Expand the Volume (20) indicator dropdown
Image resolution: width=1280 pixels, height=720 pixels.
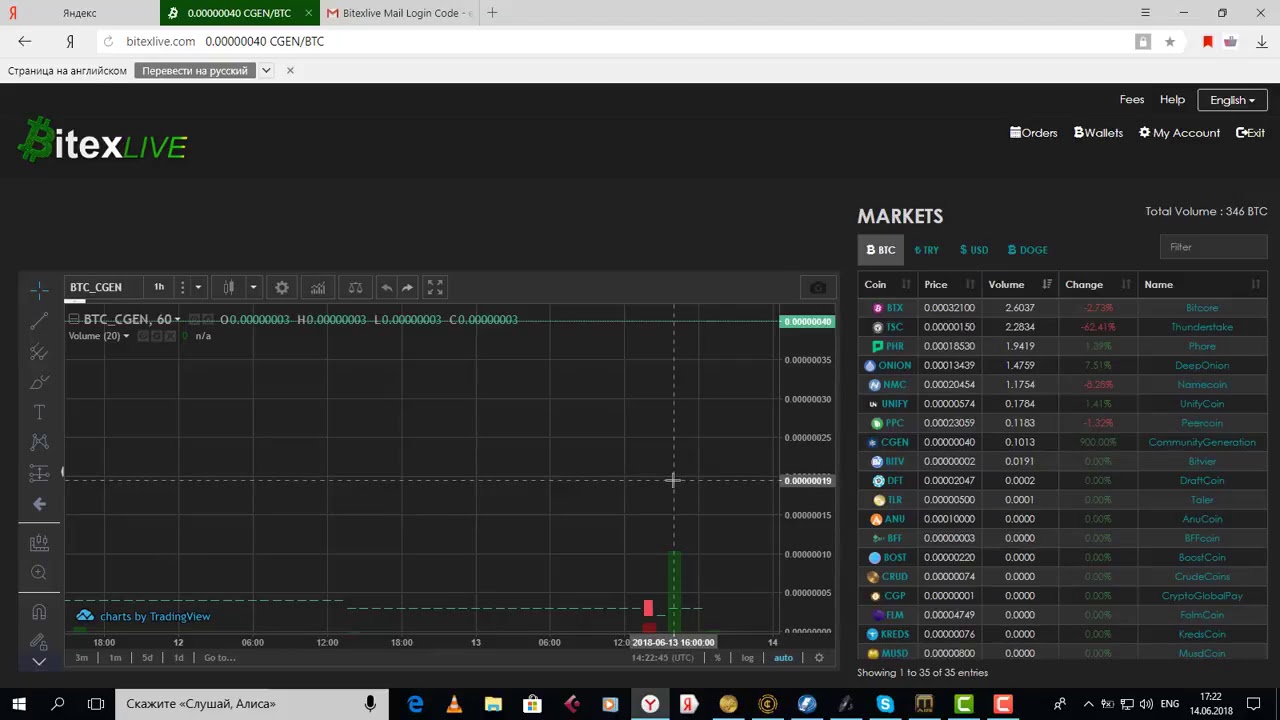tap(126, 336)
